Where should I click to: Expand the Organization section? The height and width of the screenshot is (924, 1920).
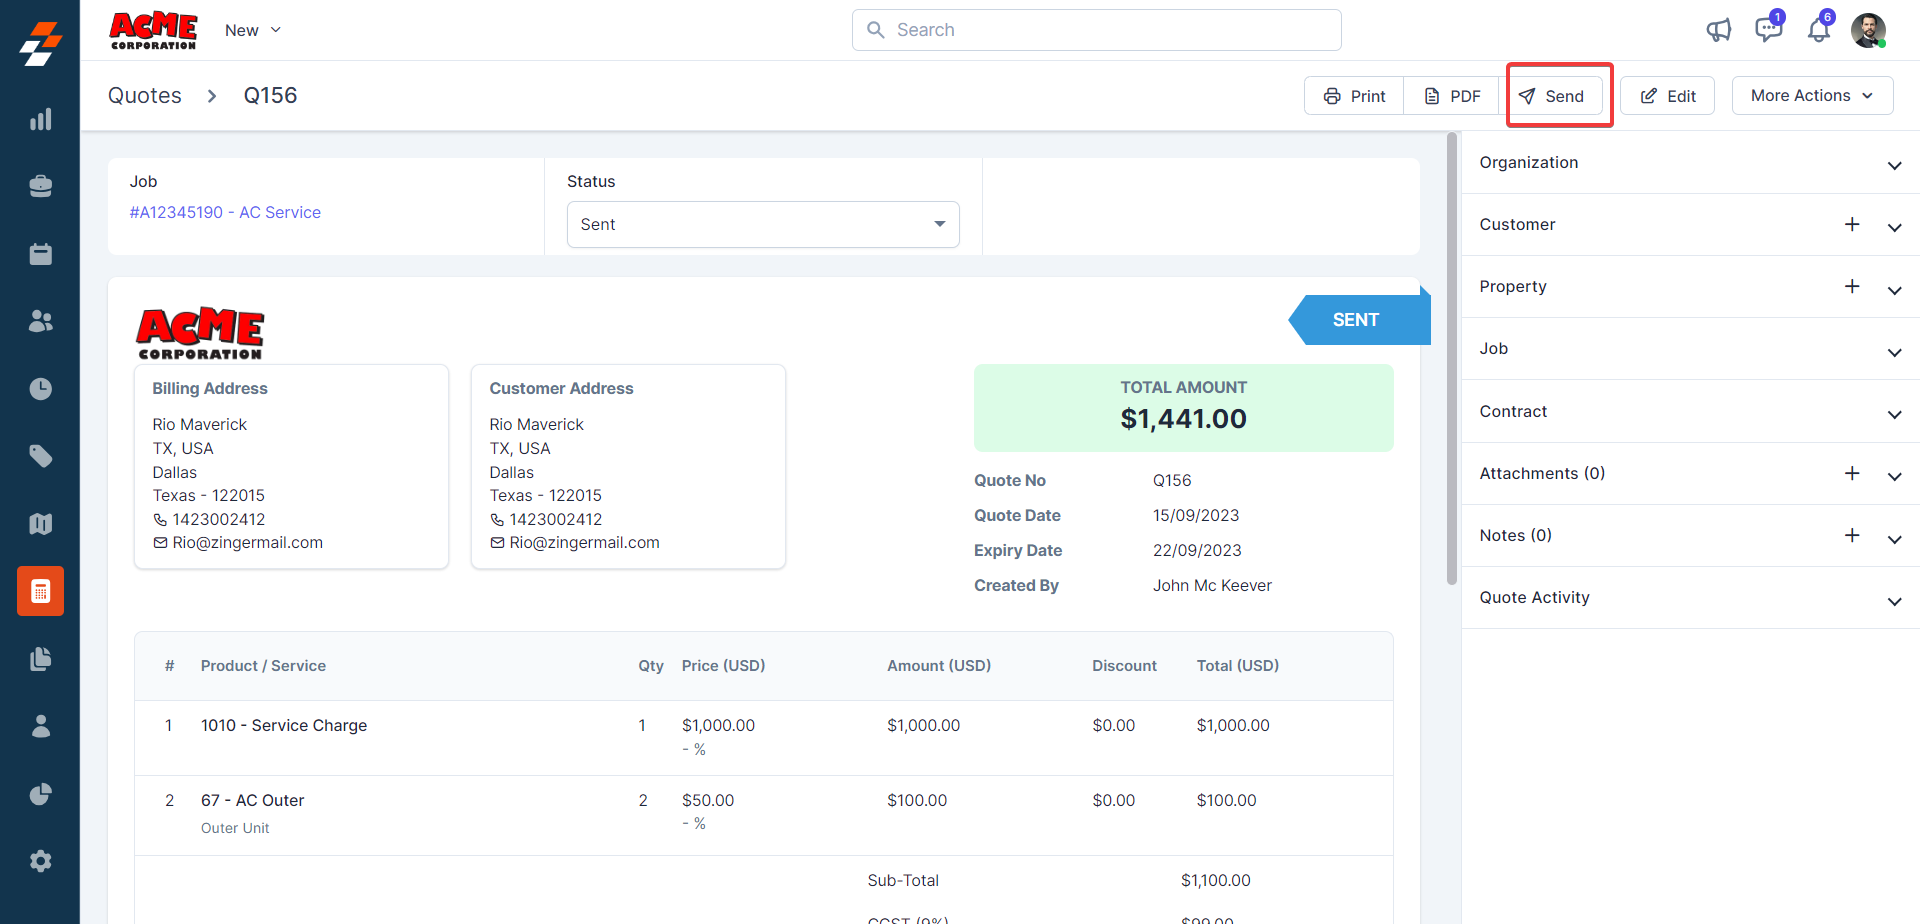(x=1894, y=165)
